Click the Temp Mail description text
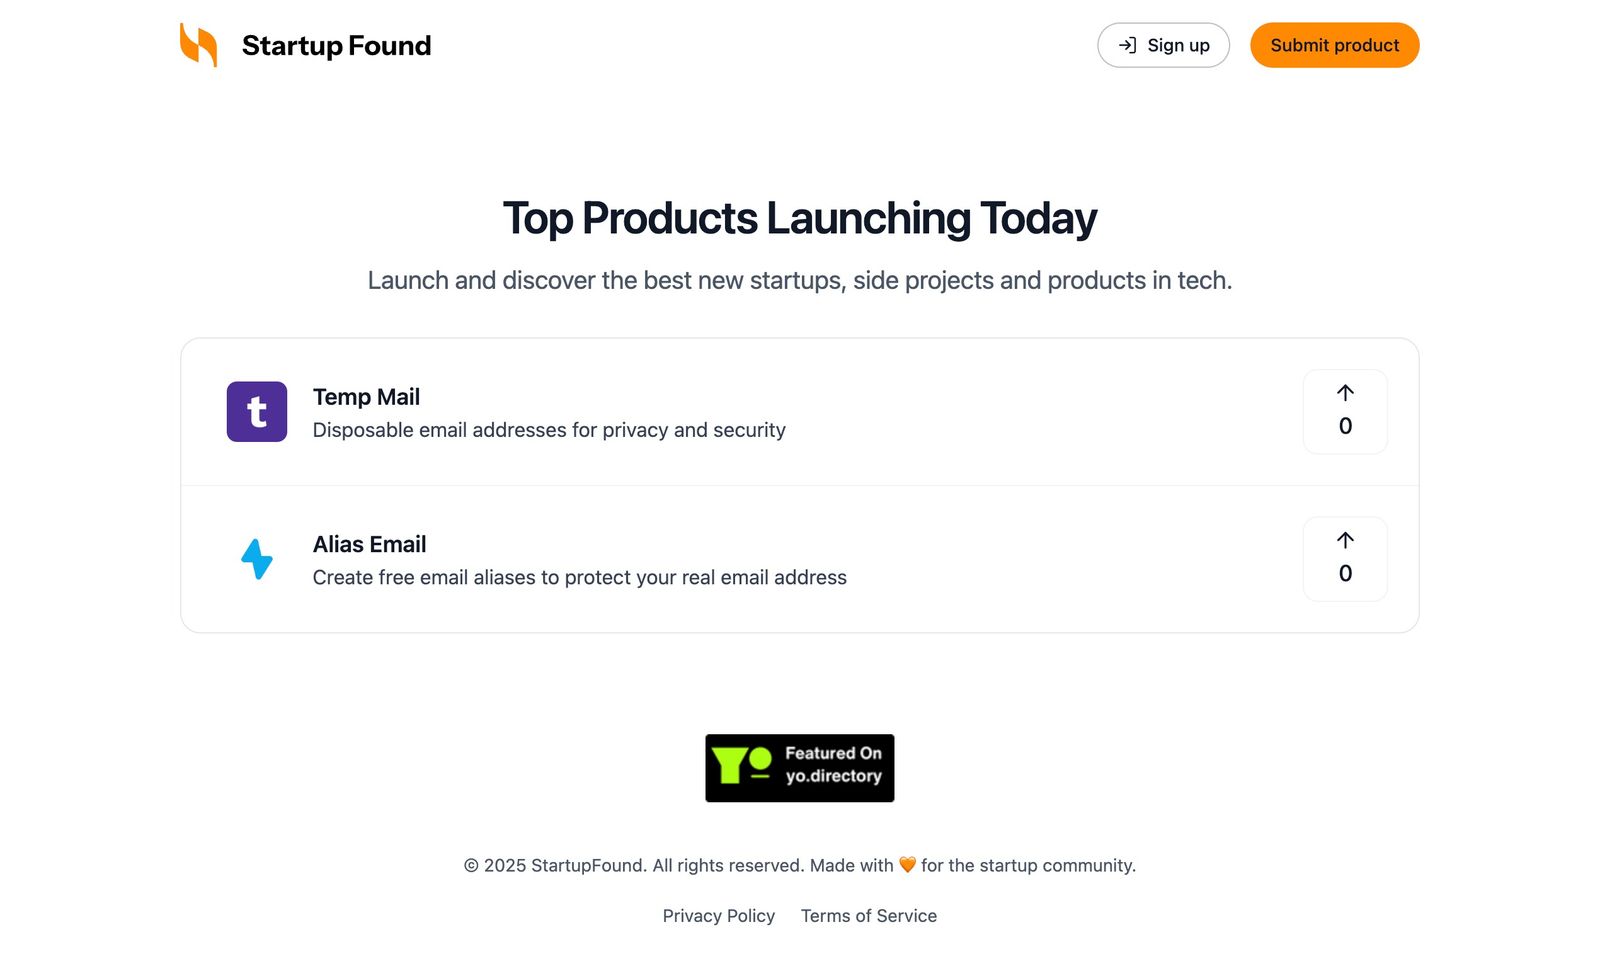Viewport: 1600px width, 957px height. click(x=549, y=430)
